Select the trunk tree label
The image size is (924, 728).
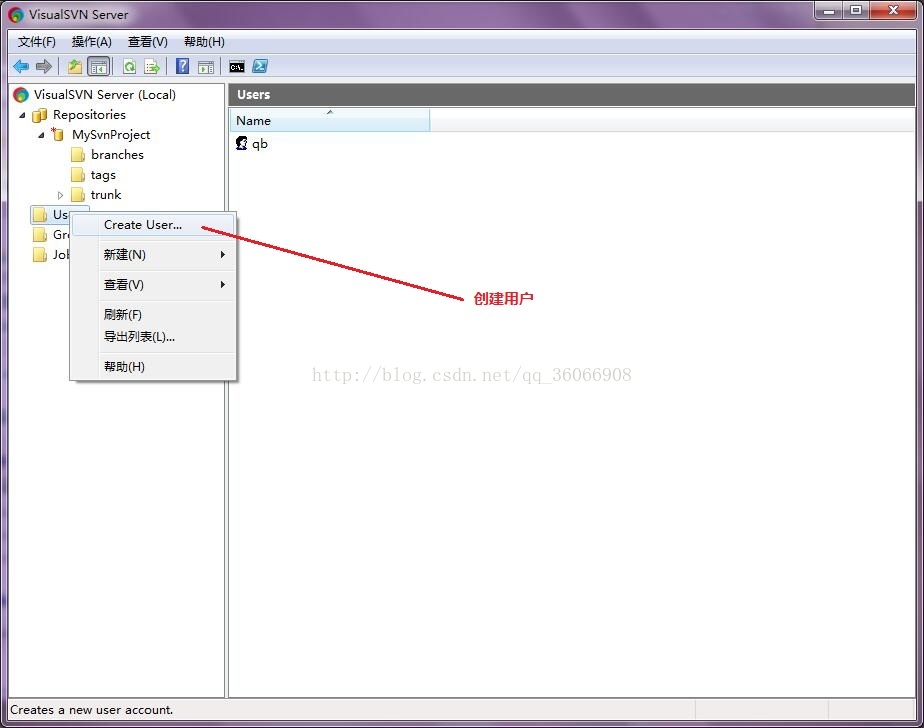pos(105,195)
